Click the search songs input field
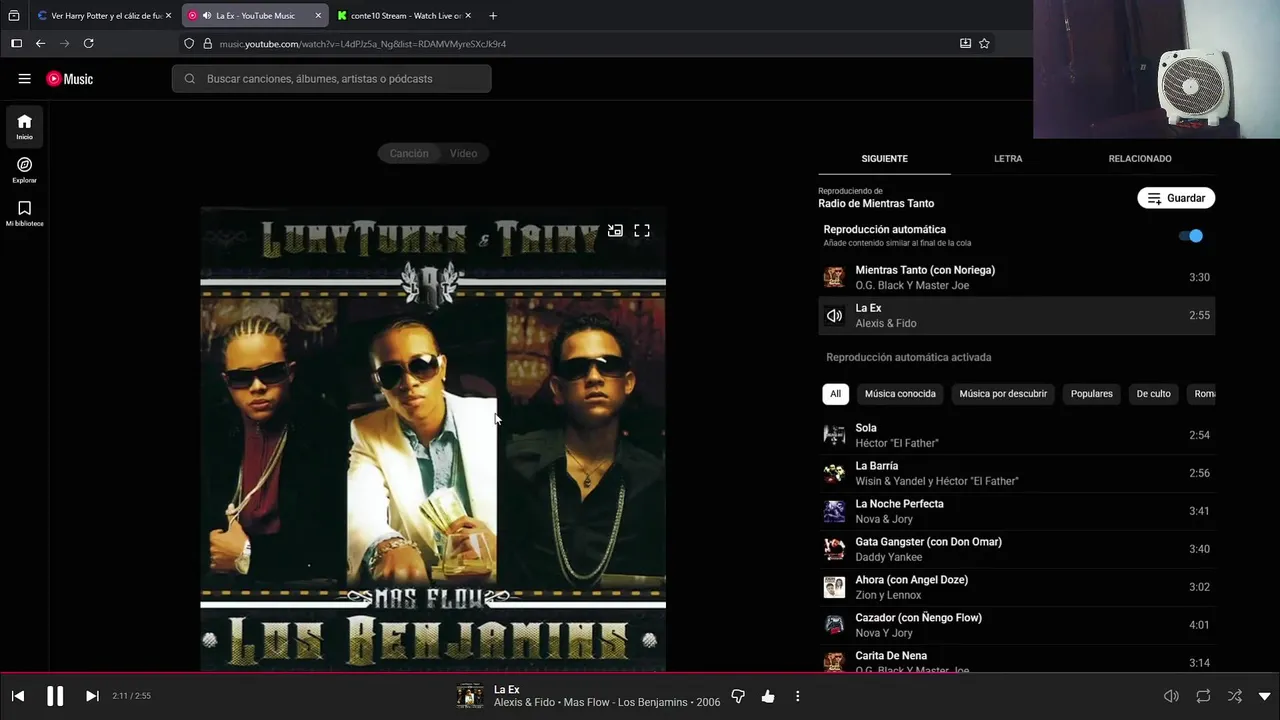1280x720 pixels. click(x=332, y=79)
